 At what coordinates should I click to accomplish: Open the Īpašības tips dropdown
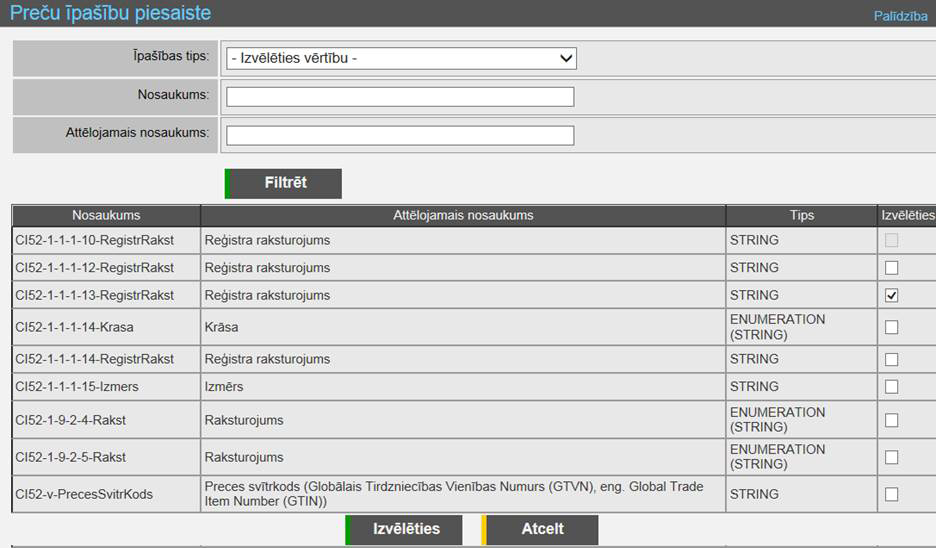(401, 58)
